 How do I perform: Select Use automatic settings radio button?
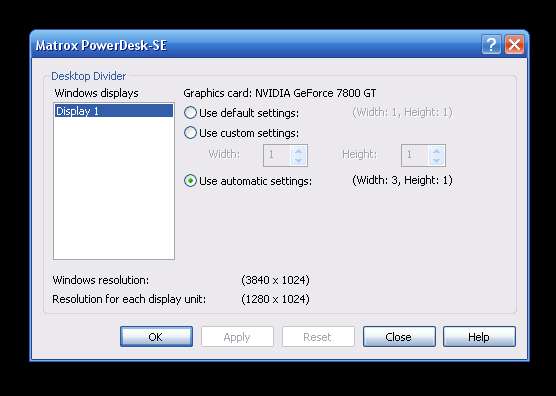tap(190, 181)
